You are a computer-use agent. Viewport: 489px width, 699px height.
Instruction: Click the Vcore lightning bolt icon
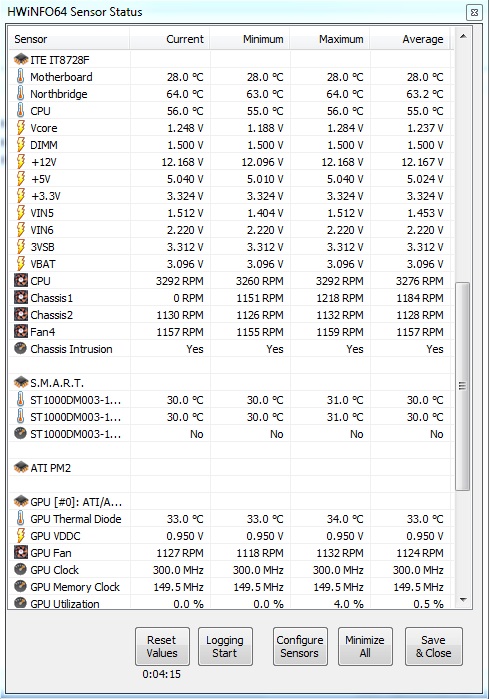pyautogui.click(x=21, y=127)
